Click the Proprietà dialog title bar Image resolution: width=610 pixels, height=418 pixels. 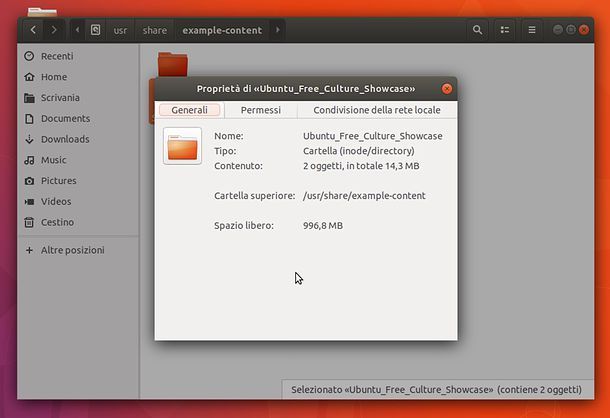[x=306, y=89]
